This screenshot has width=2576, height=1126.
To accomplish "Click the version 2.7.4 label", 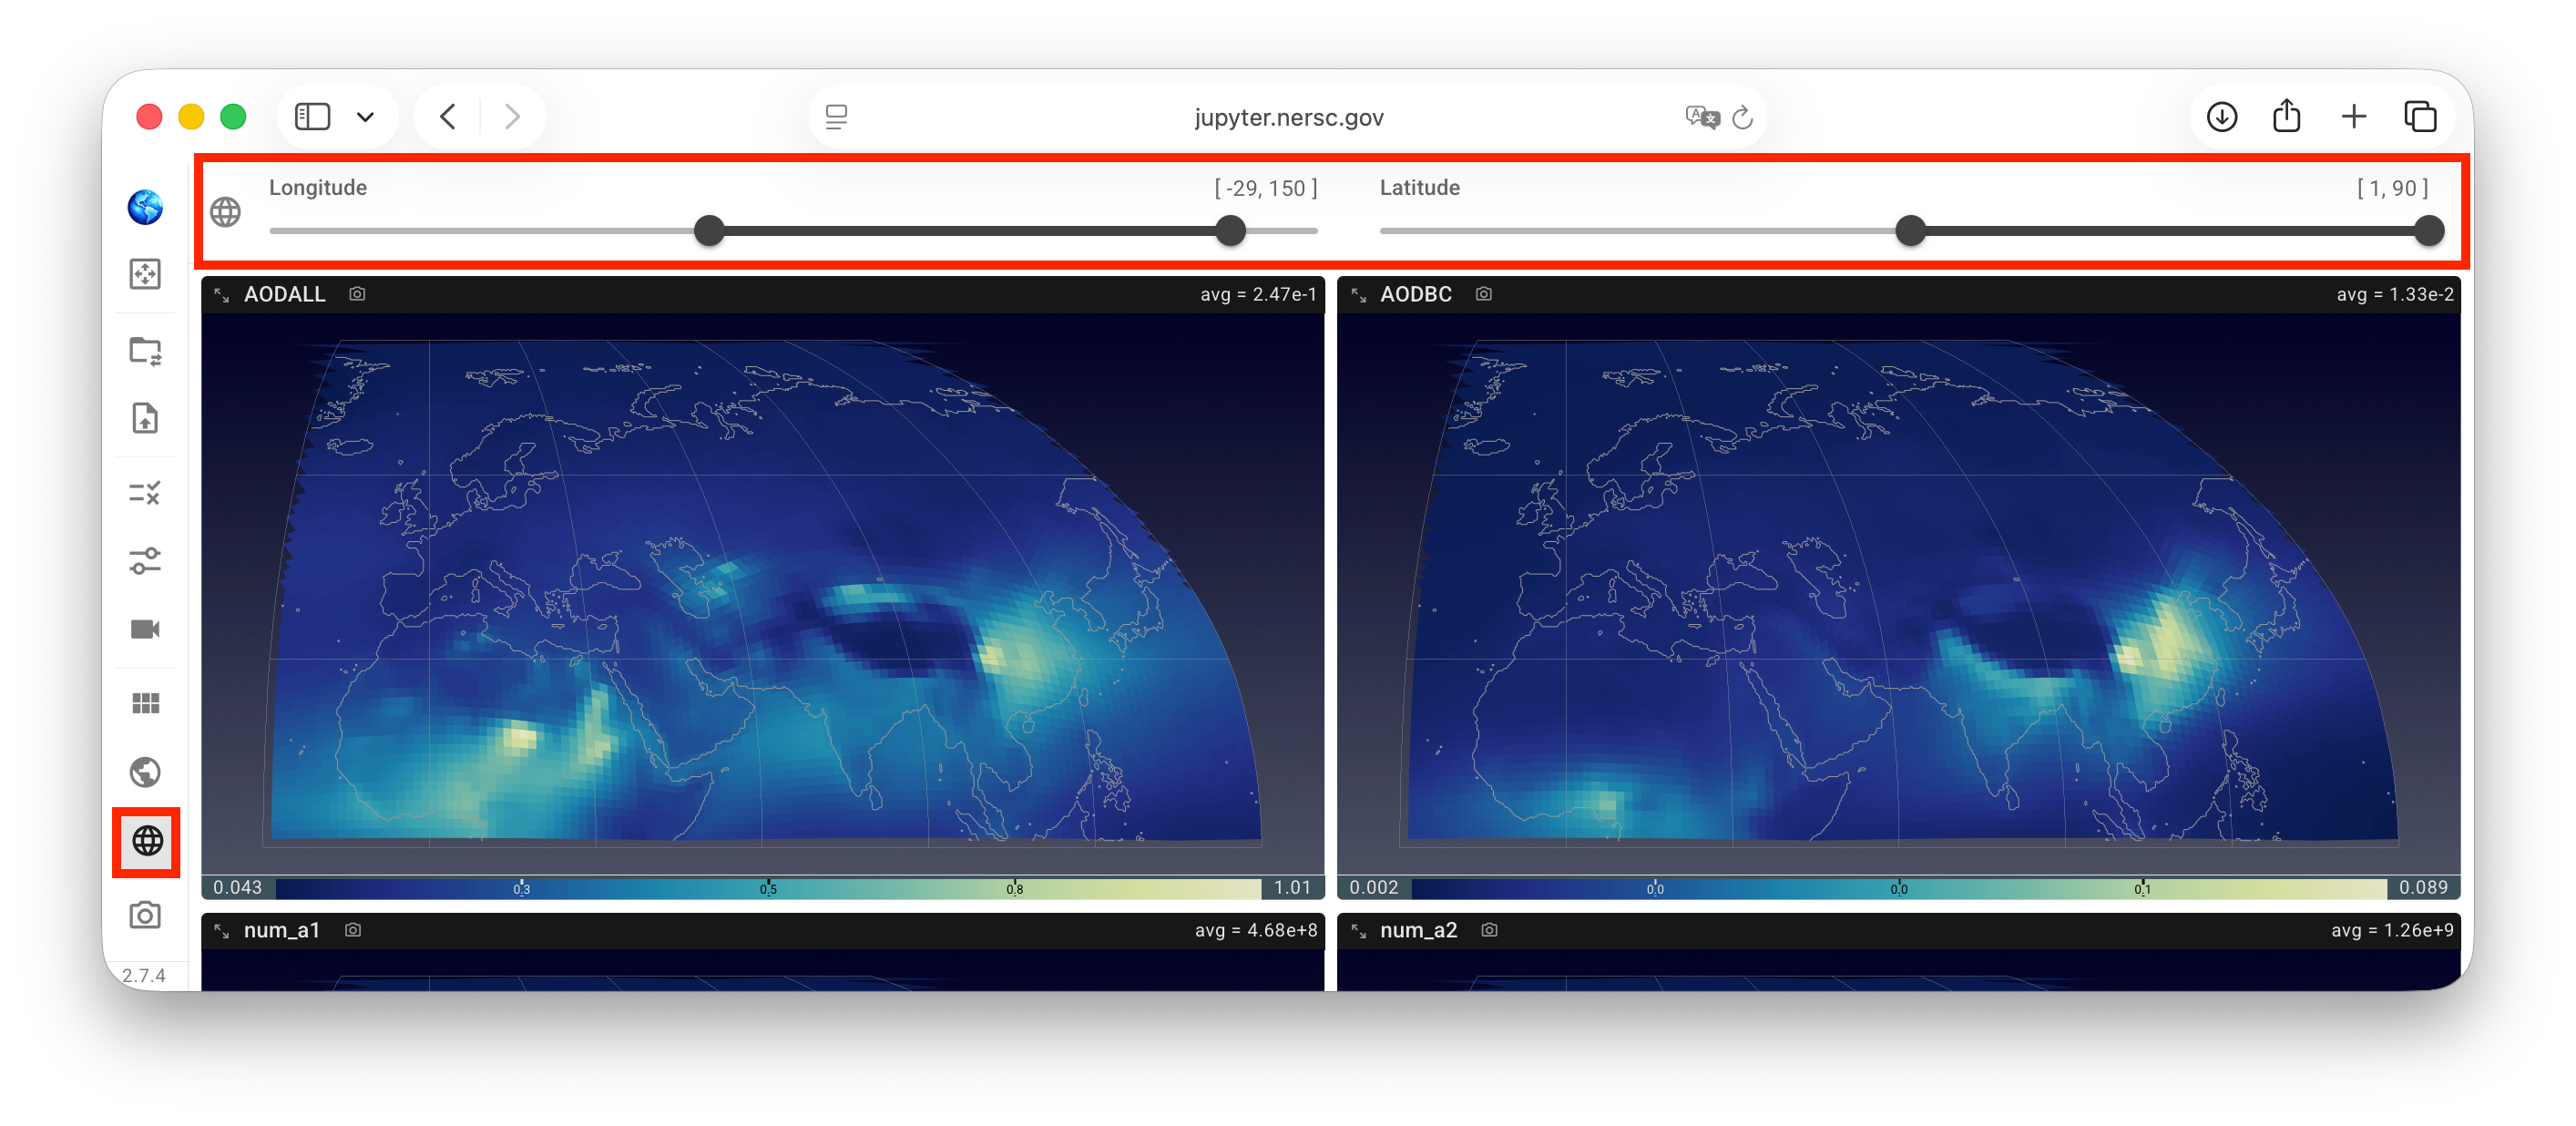I will tap(144, 976).
